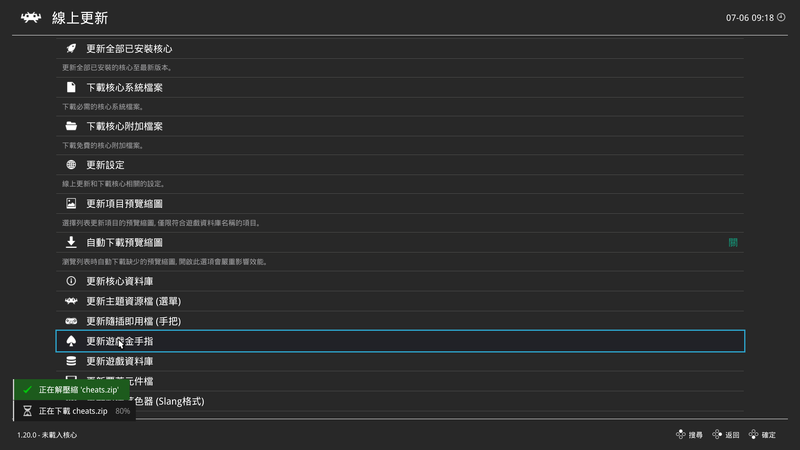Open 下載核心系統檔案 menu entry
800x450 pixels.
(400, 87)
